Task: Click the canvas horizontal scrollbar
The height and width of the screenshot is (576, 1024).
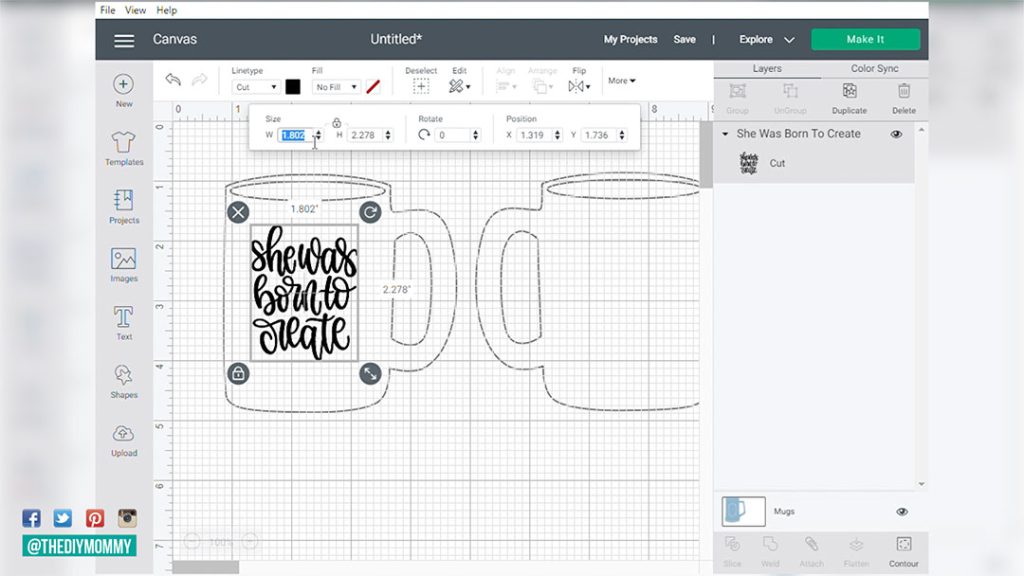Action: pos(205,568)
